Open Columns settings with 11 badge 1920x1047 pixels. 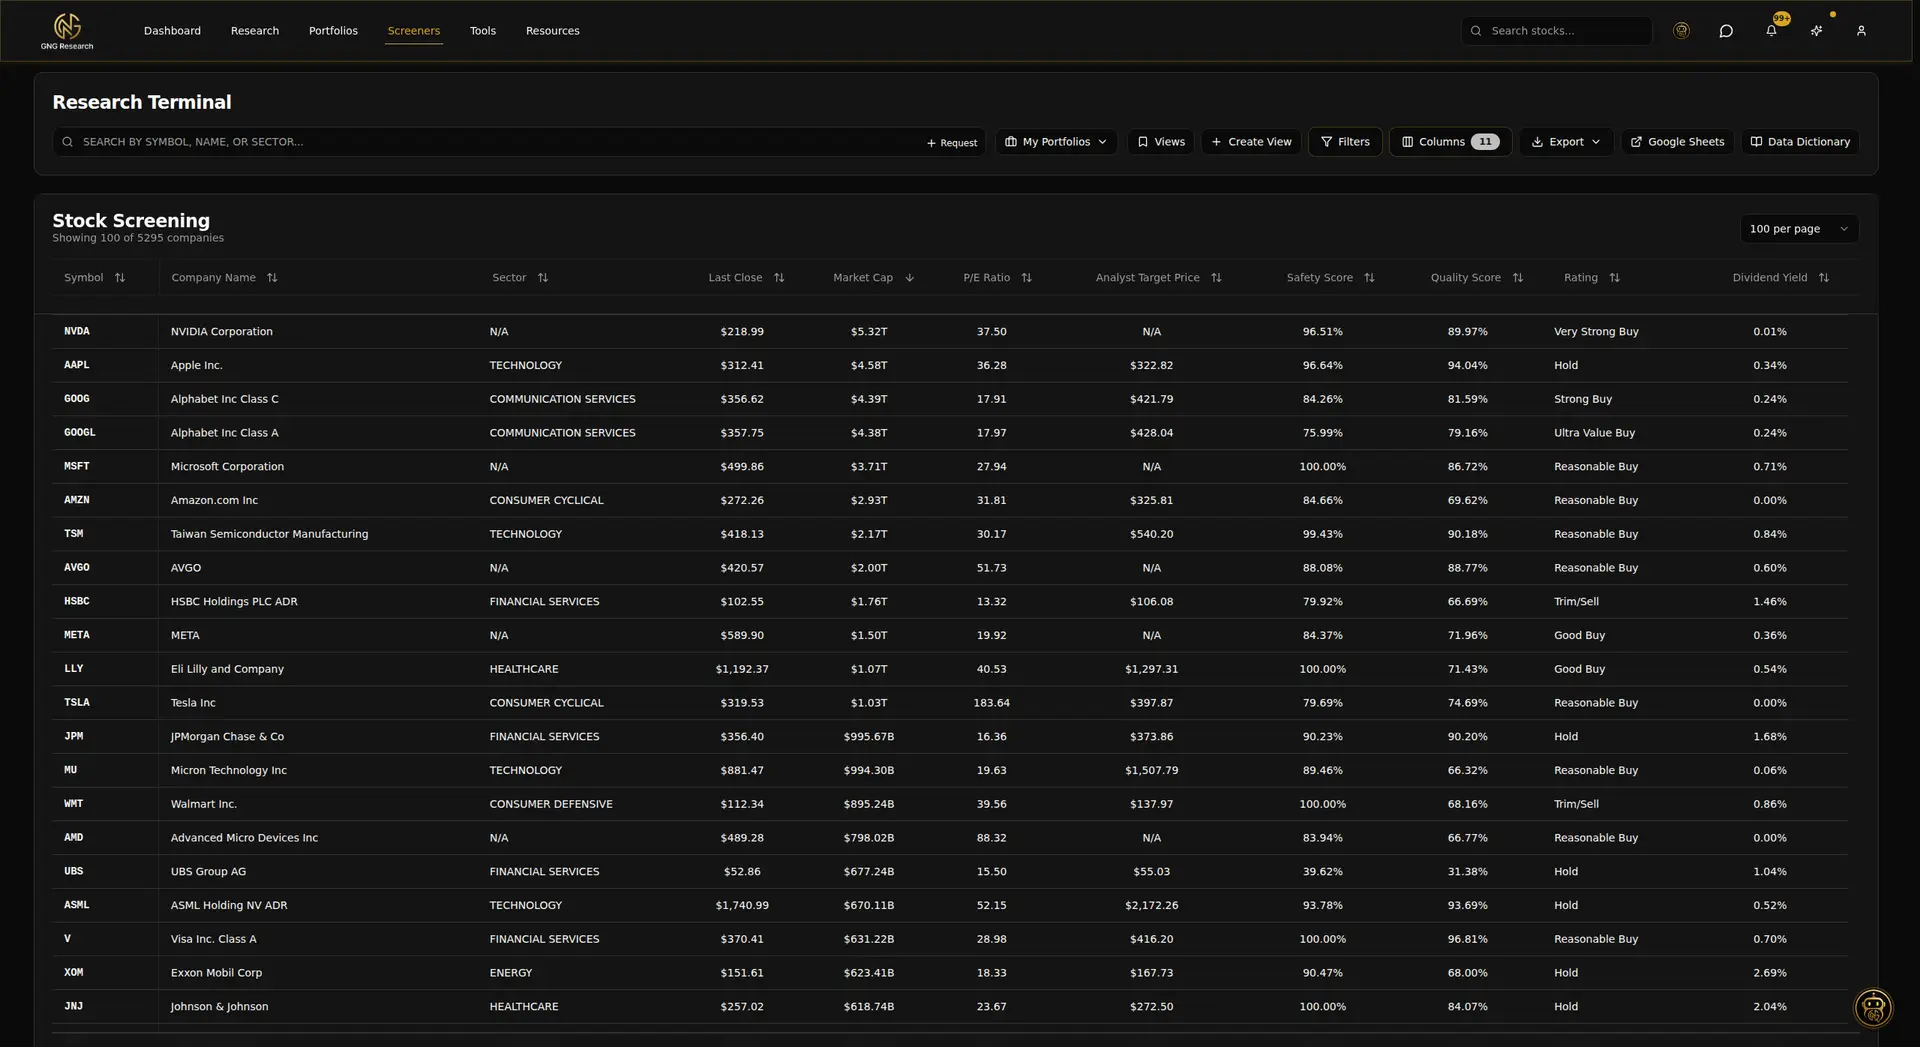point(1450,142)
